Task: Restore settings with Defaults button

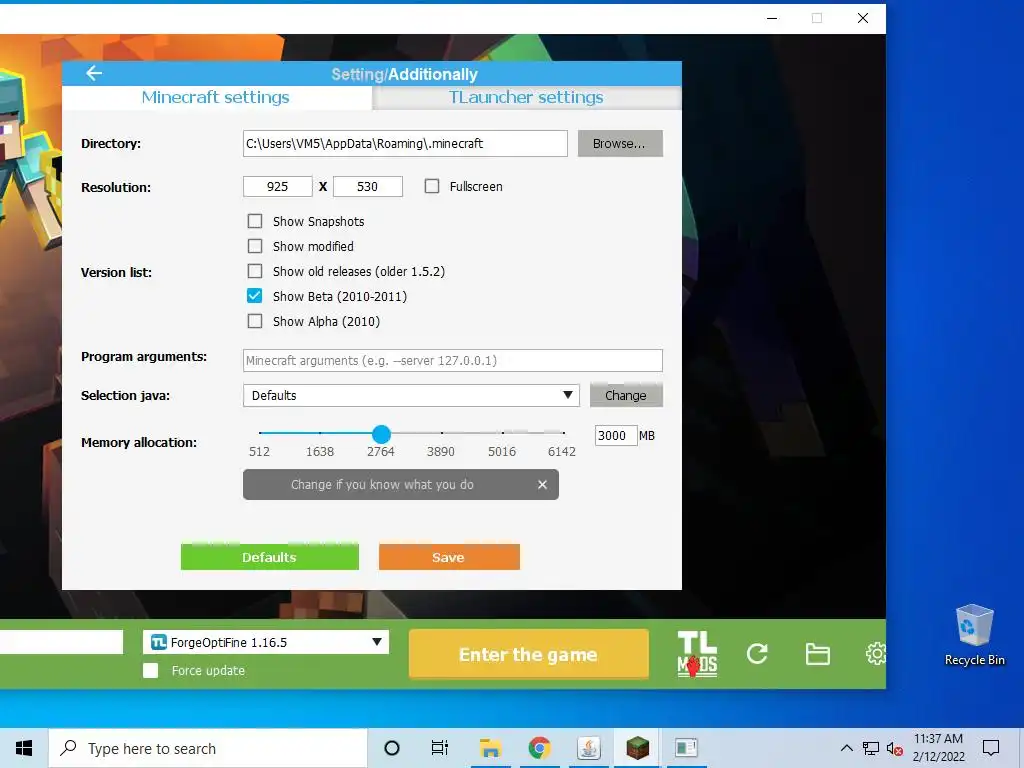Action: [x=270, y=557]
